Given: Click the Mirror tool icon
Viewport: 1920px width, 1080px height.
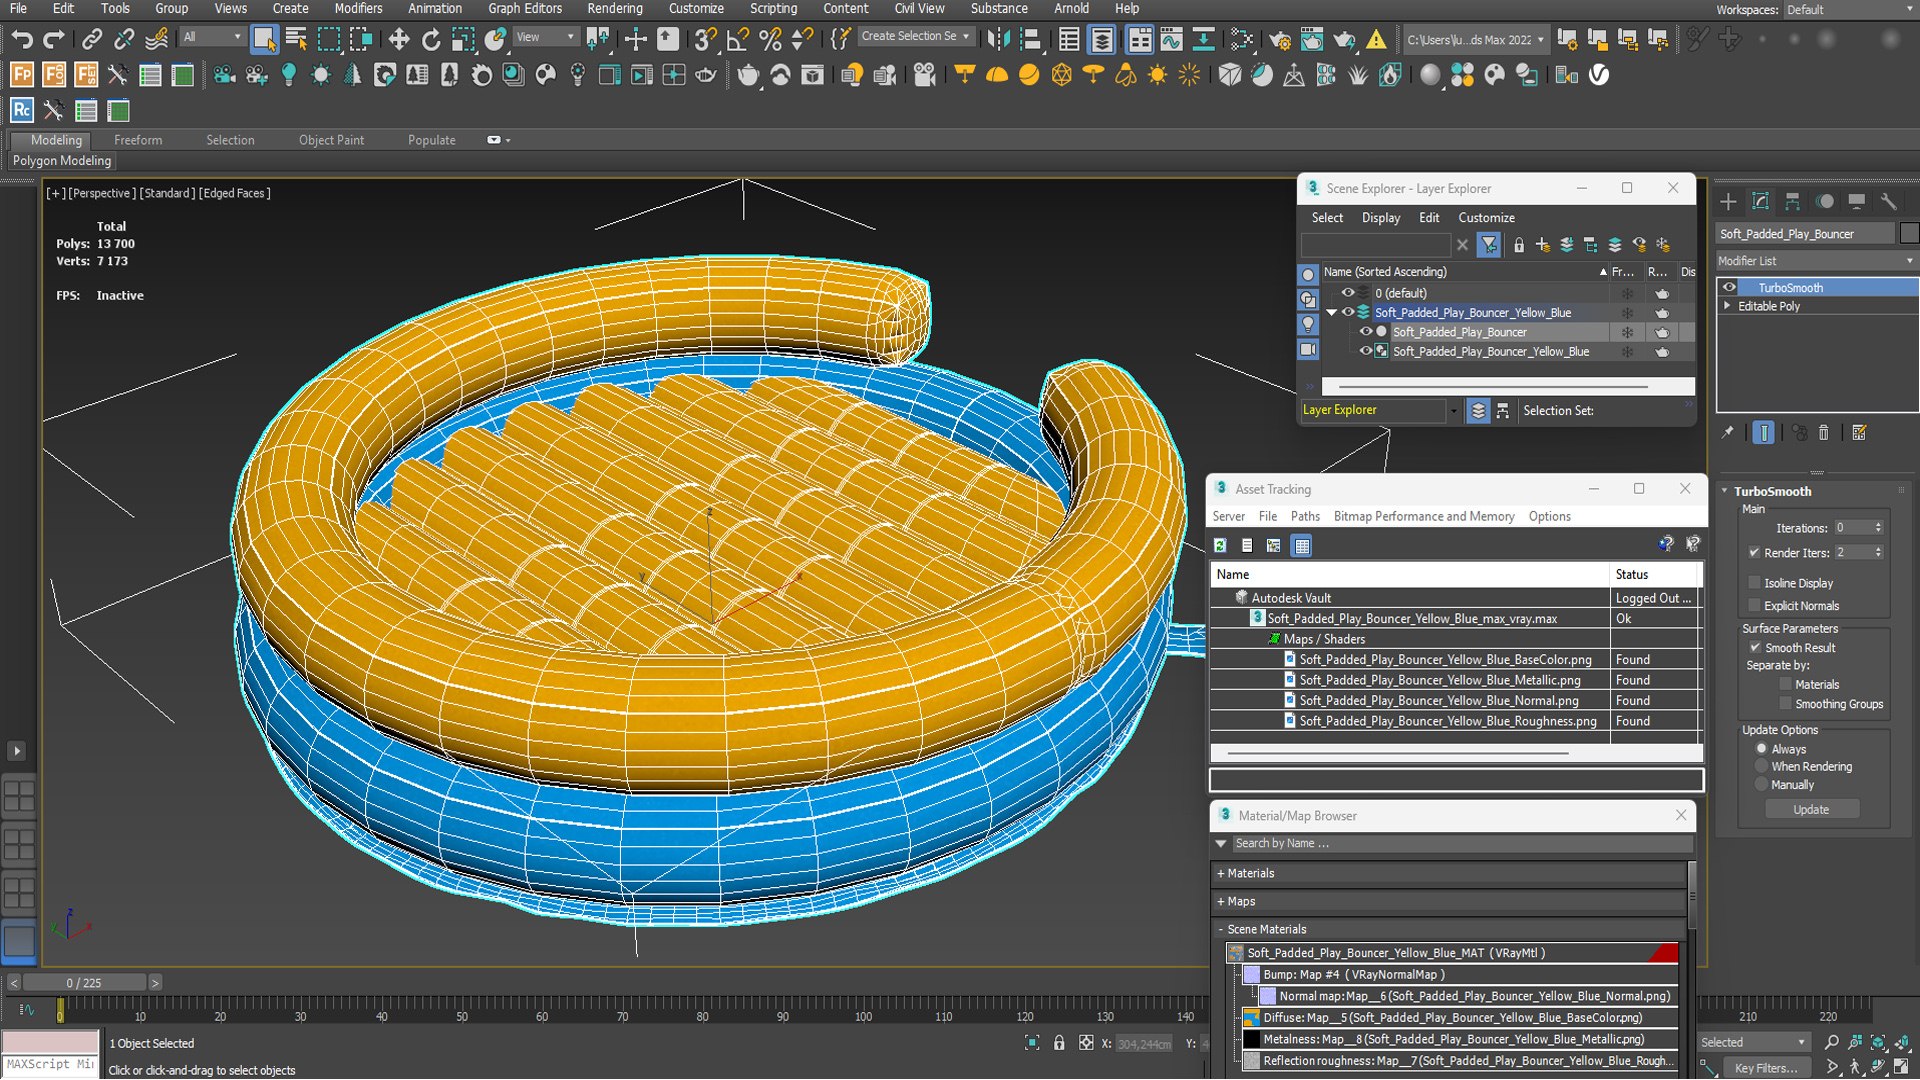Looking at the screenshot, I should [997, 39].
